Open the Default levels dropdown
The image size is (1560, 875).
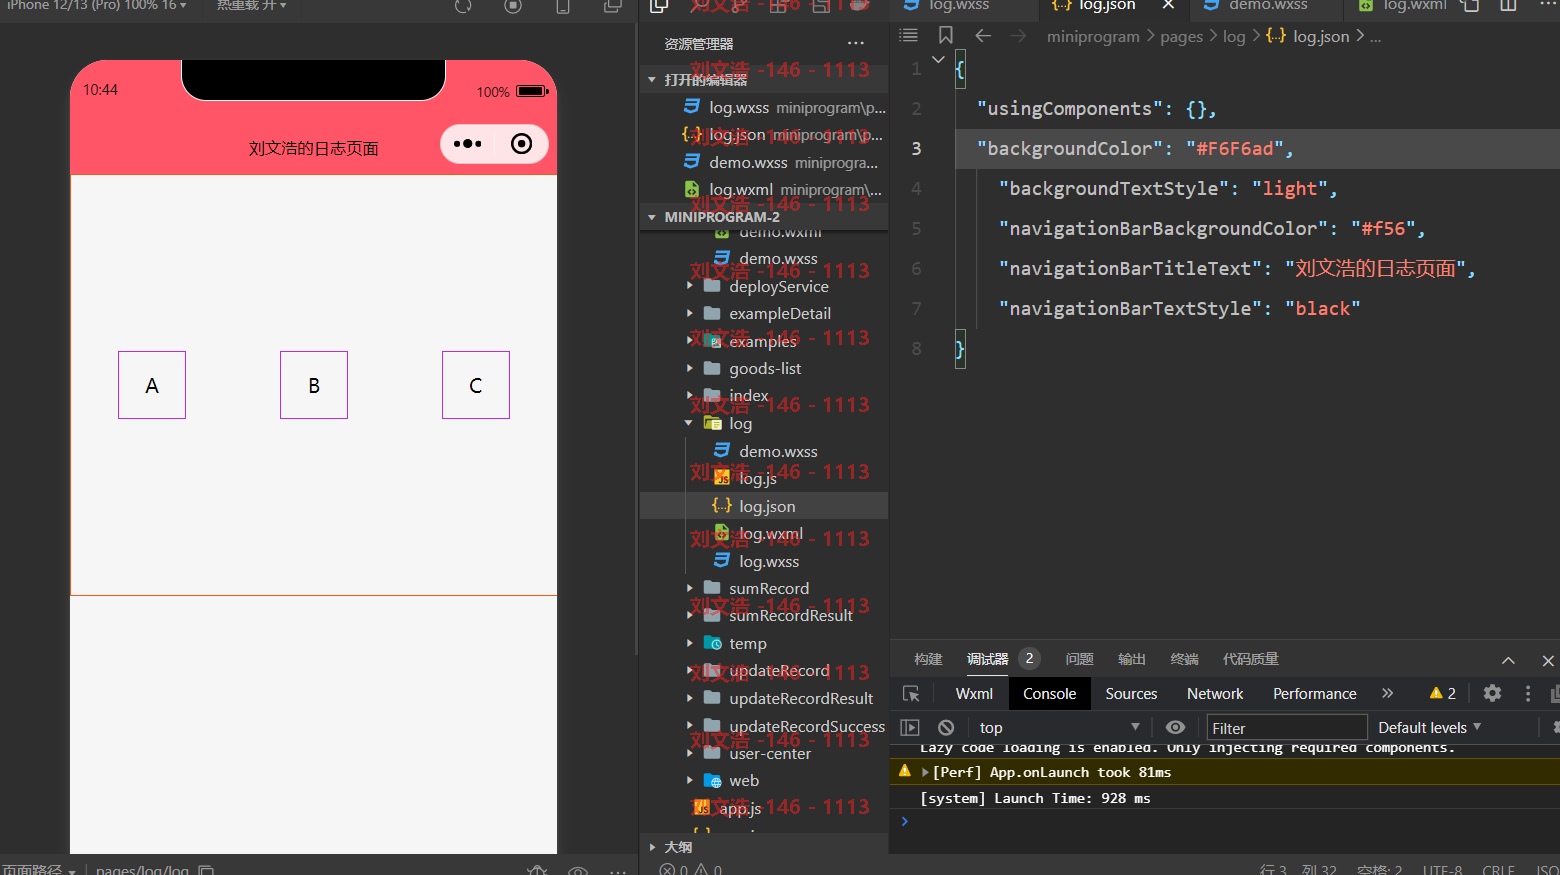tap(1429, 728)
